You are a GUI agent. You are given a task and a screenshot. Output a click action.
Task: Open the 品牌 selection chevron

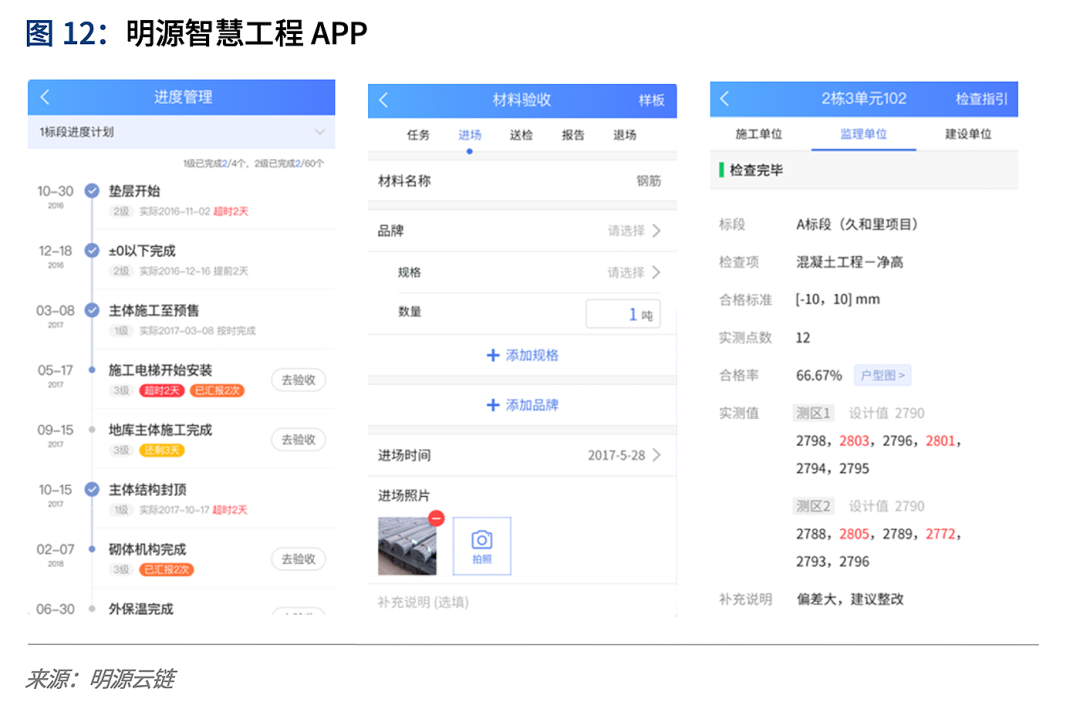pos(656,231)
